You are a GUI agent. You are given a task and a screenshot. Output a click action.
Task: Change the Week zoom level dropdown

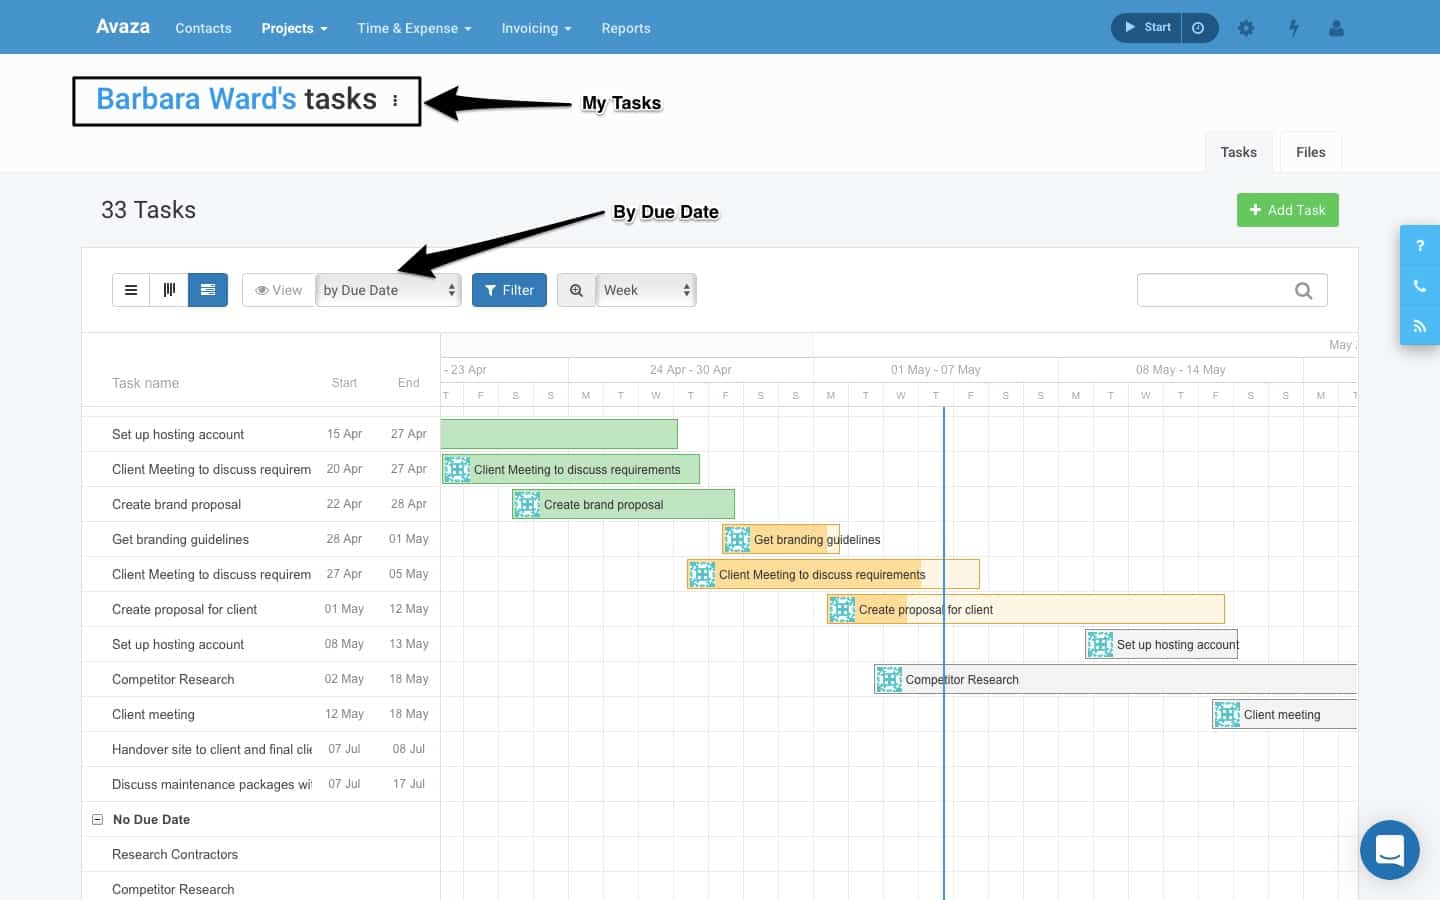coord(644,290)
